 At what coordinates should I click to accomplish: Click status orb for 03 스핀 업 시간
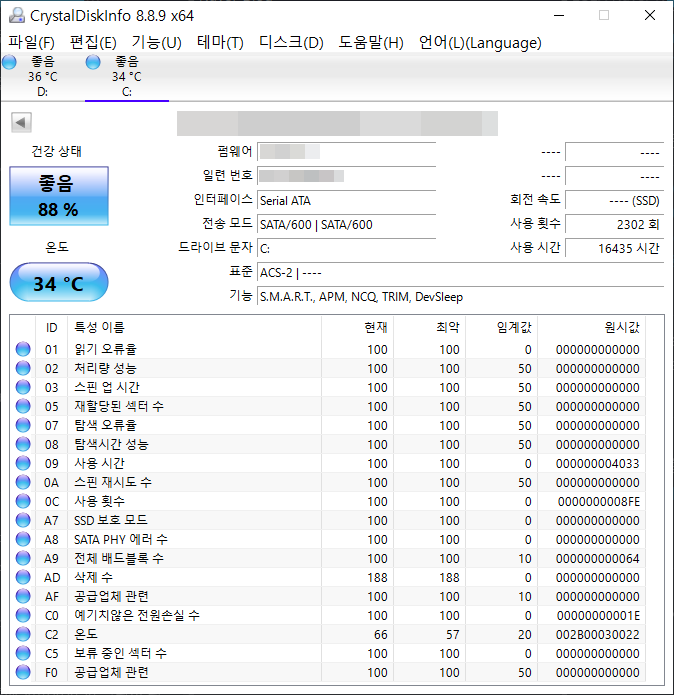(23, 387)
